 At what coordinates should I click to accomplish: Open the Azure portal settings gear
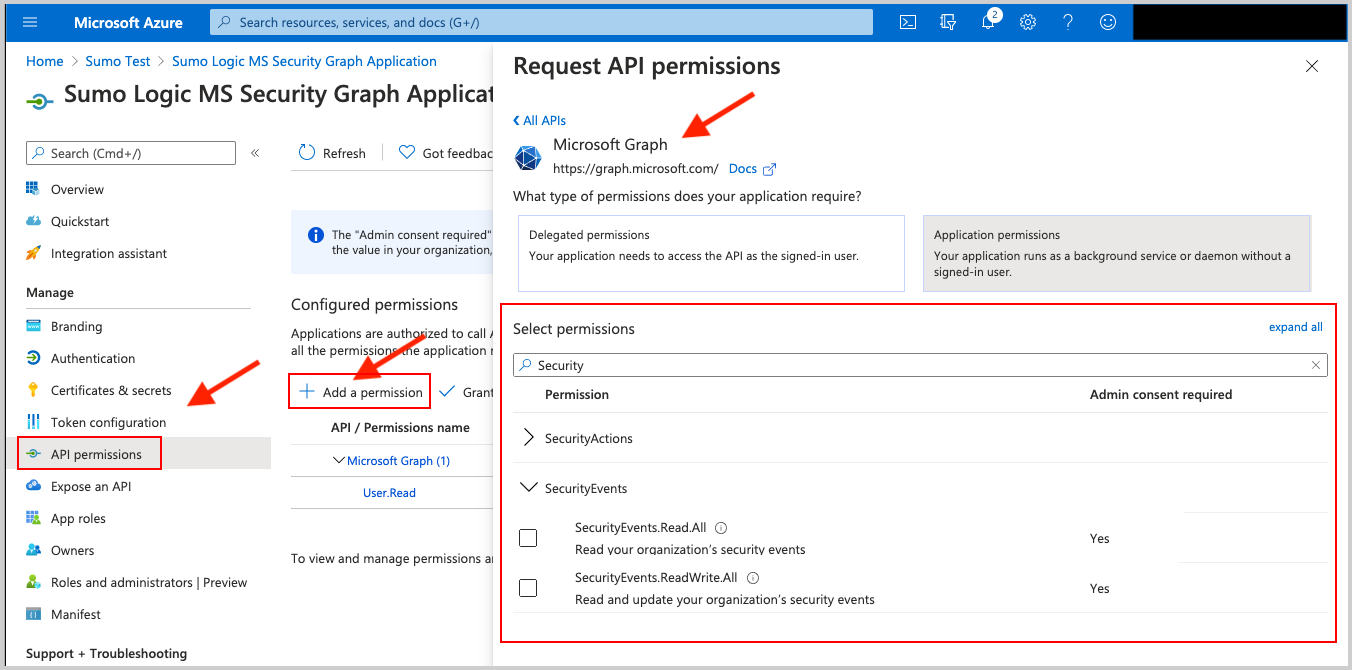(x=1028, y=21)
